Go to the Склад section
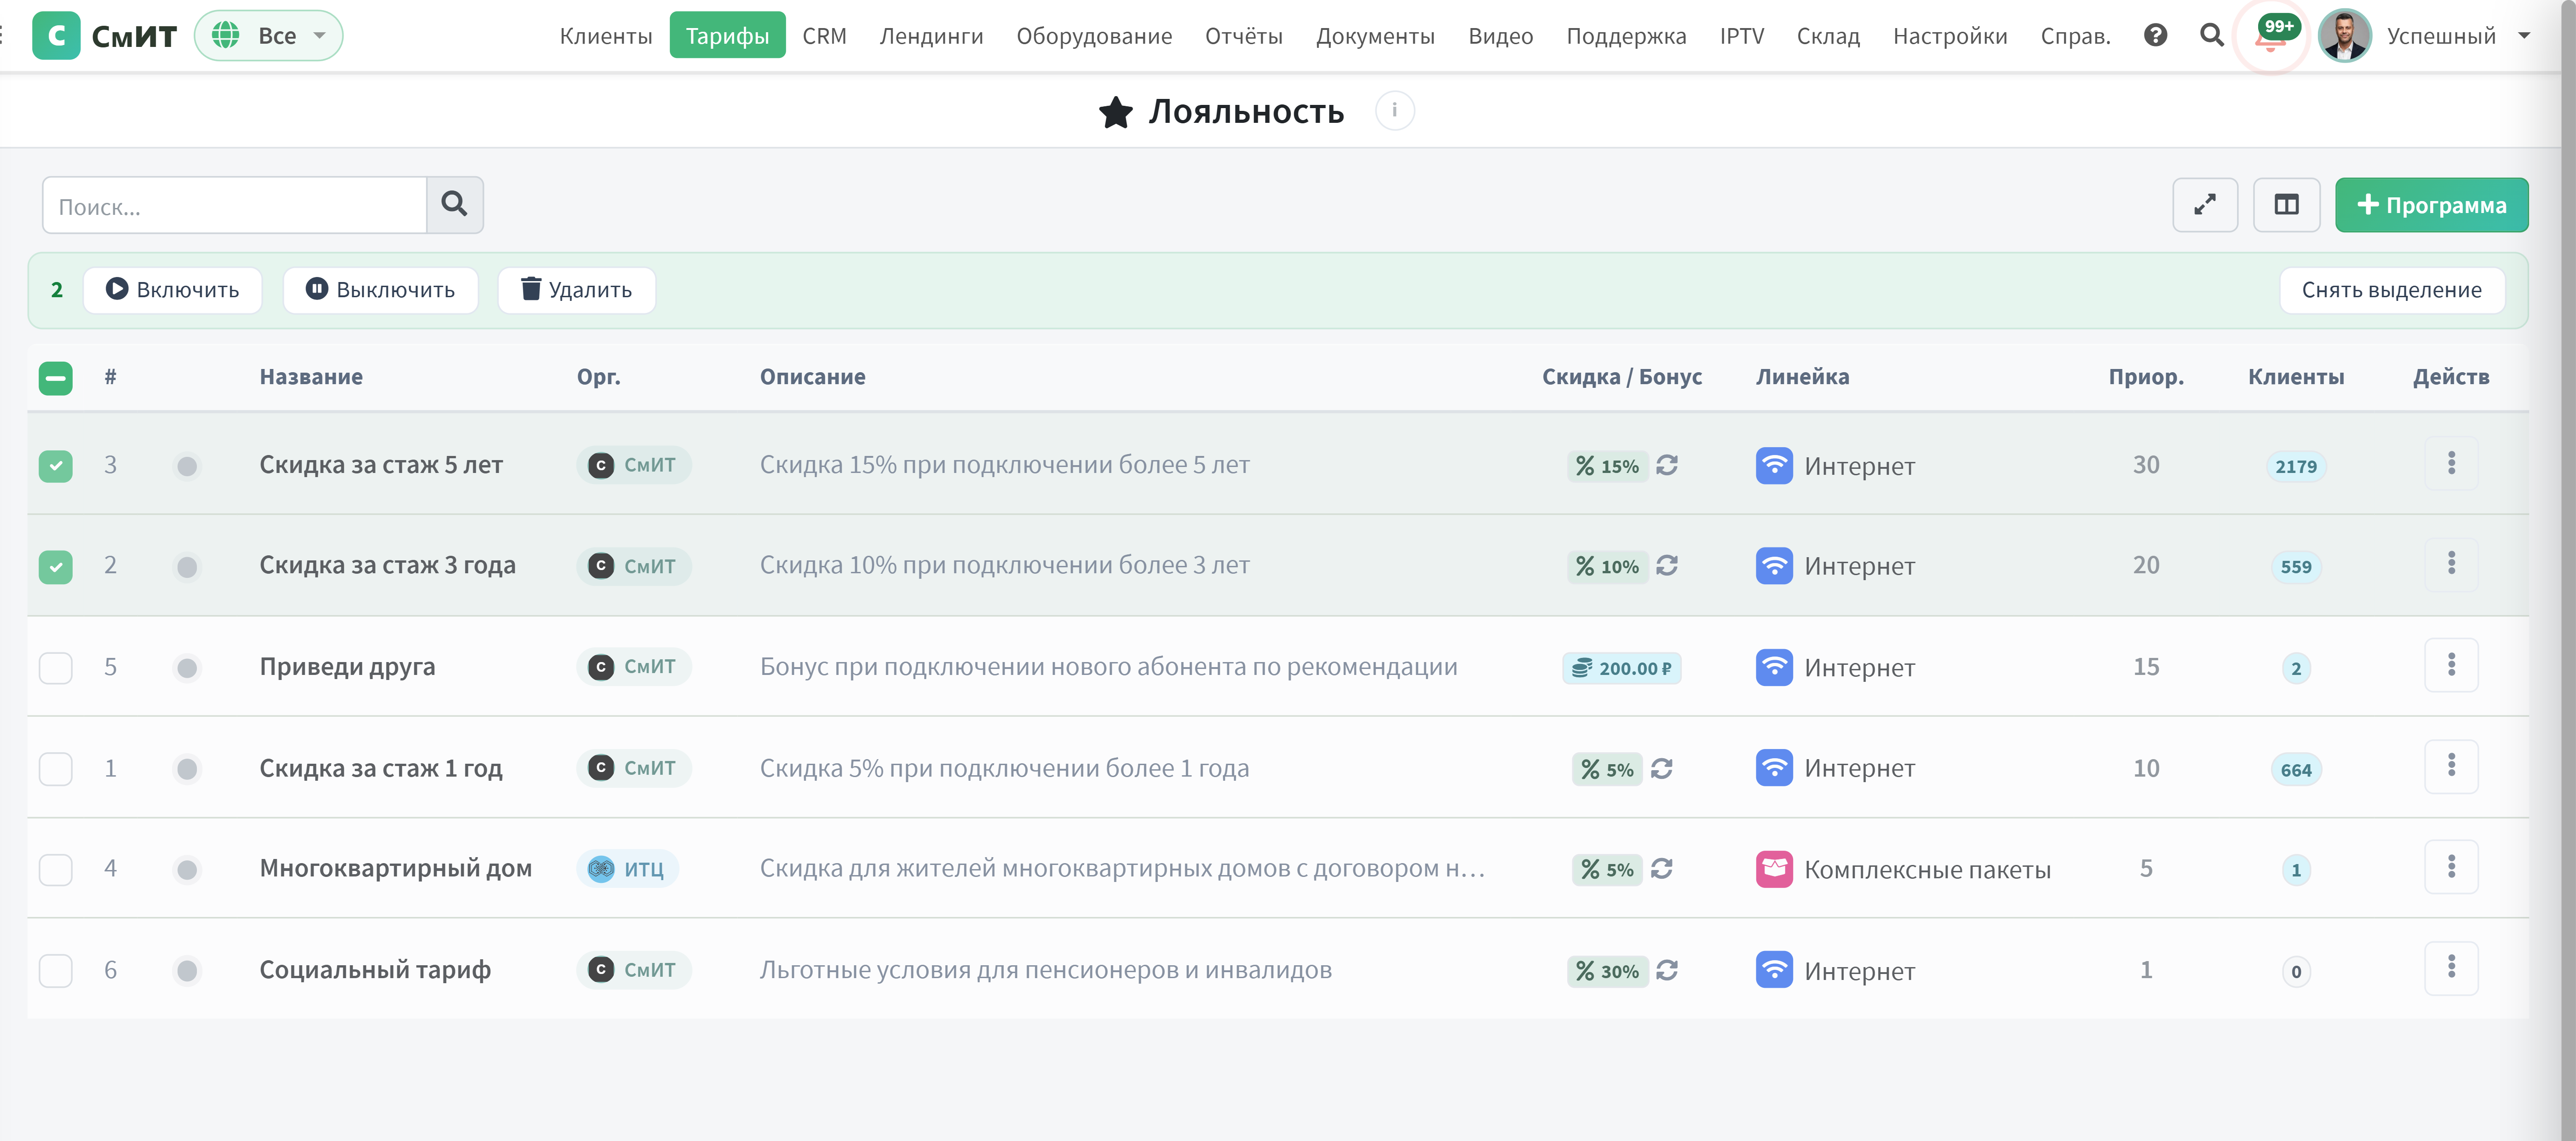Image resolution: width=2576 pixels, height=1141 pixels. [x=1828, y=36]
